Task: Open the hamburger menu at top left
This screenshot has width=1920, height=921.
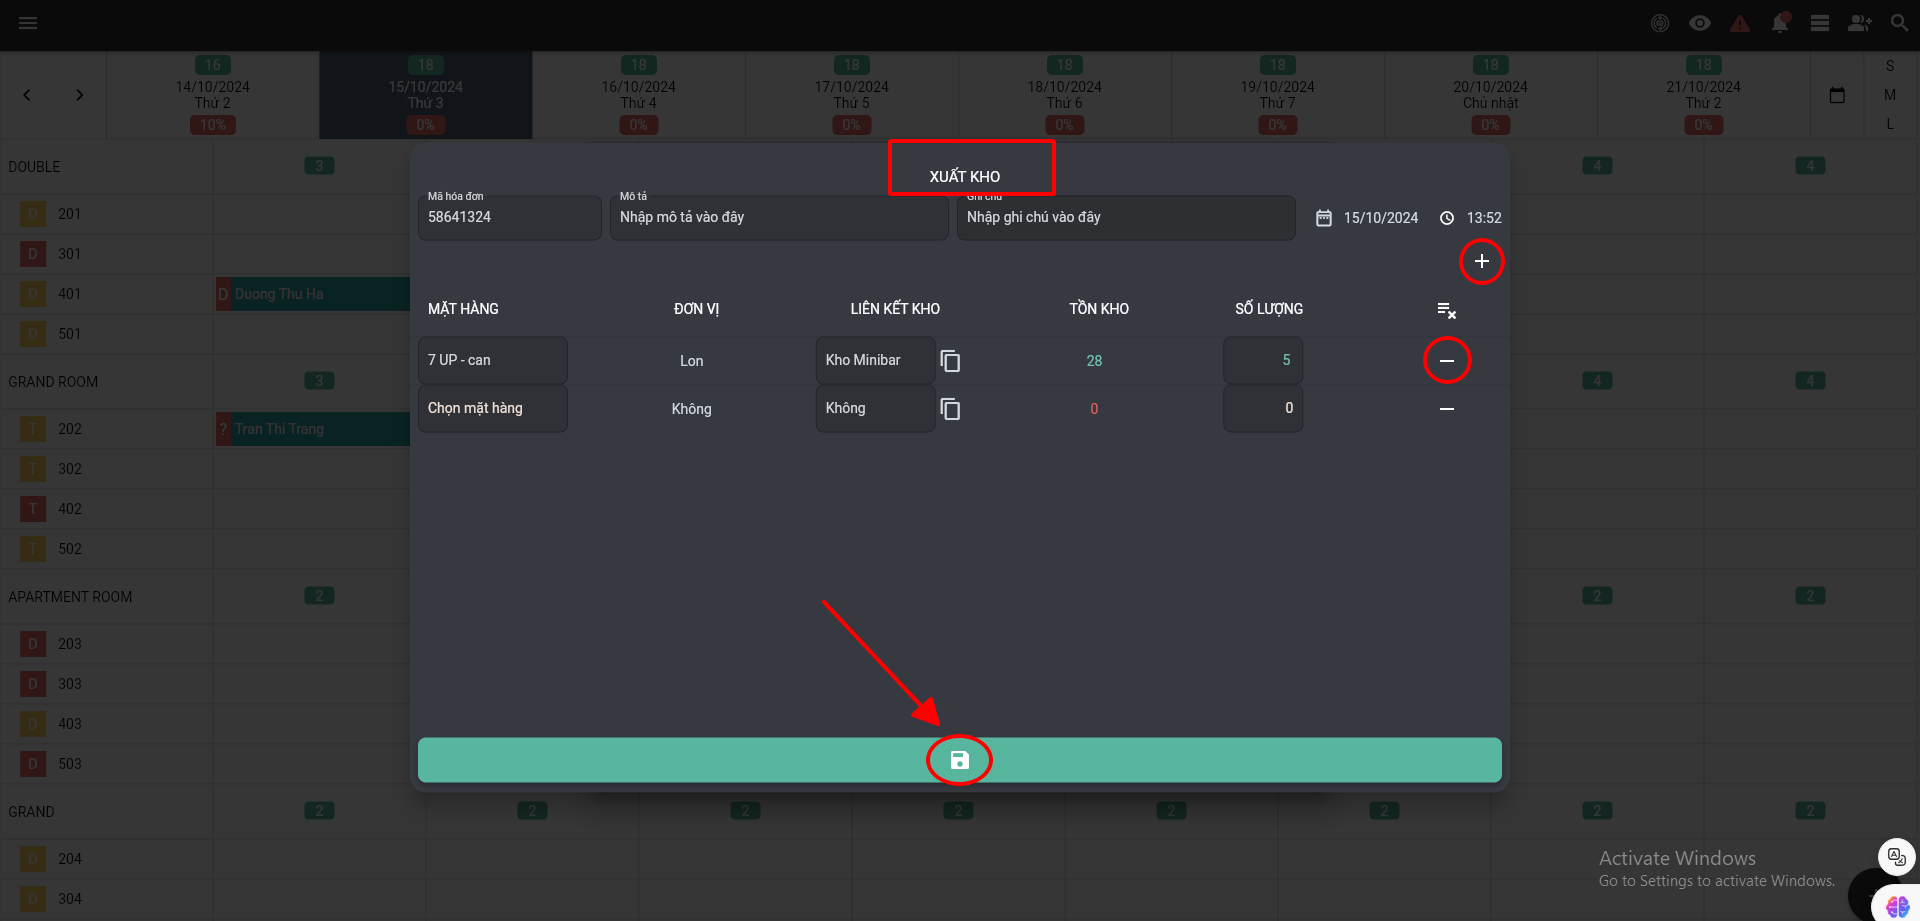Action: coord(28,23)
